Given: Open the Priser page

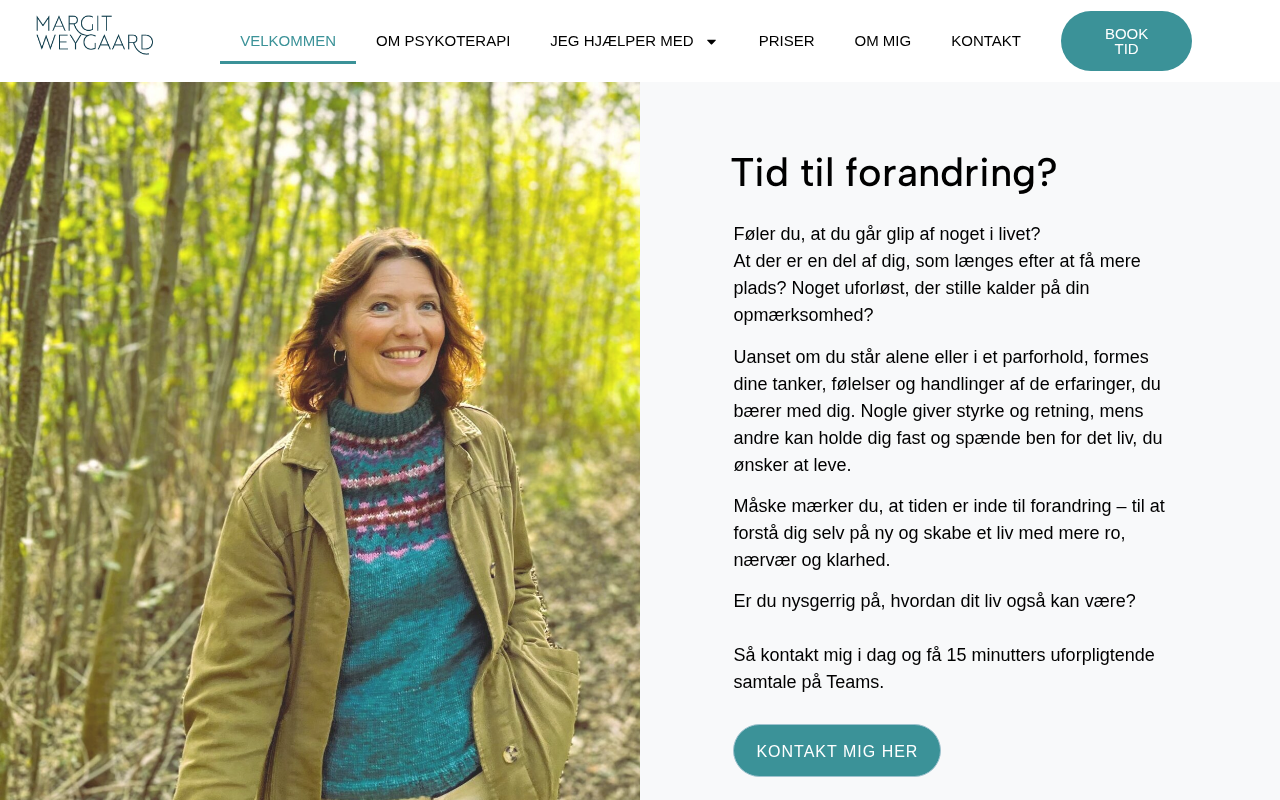Looking at the screenshot, I should coord(787,41).
